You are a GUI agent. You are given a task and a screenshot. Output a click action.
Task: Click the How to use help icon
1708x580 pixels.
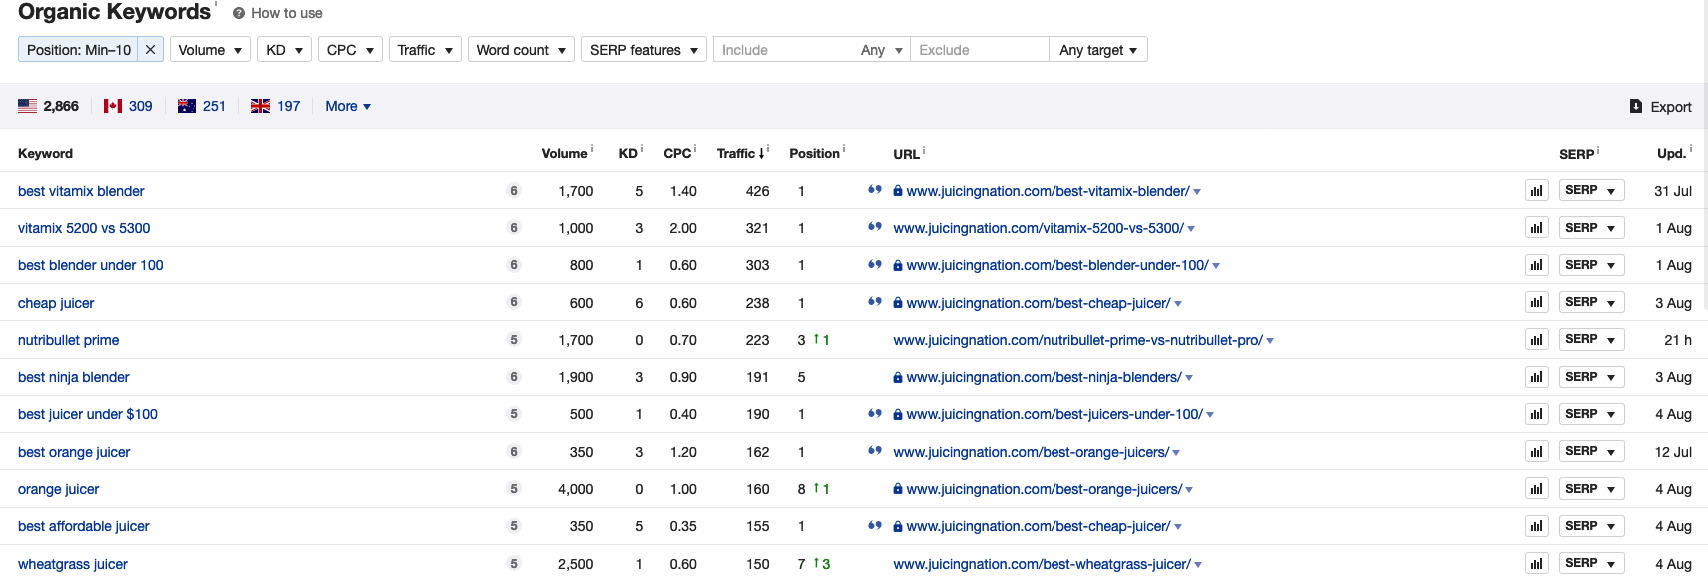(x=239, y=13)
